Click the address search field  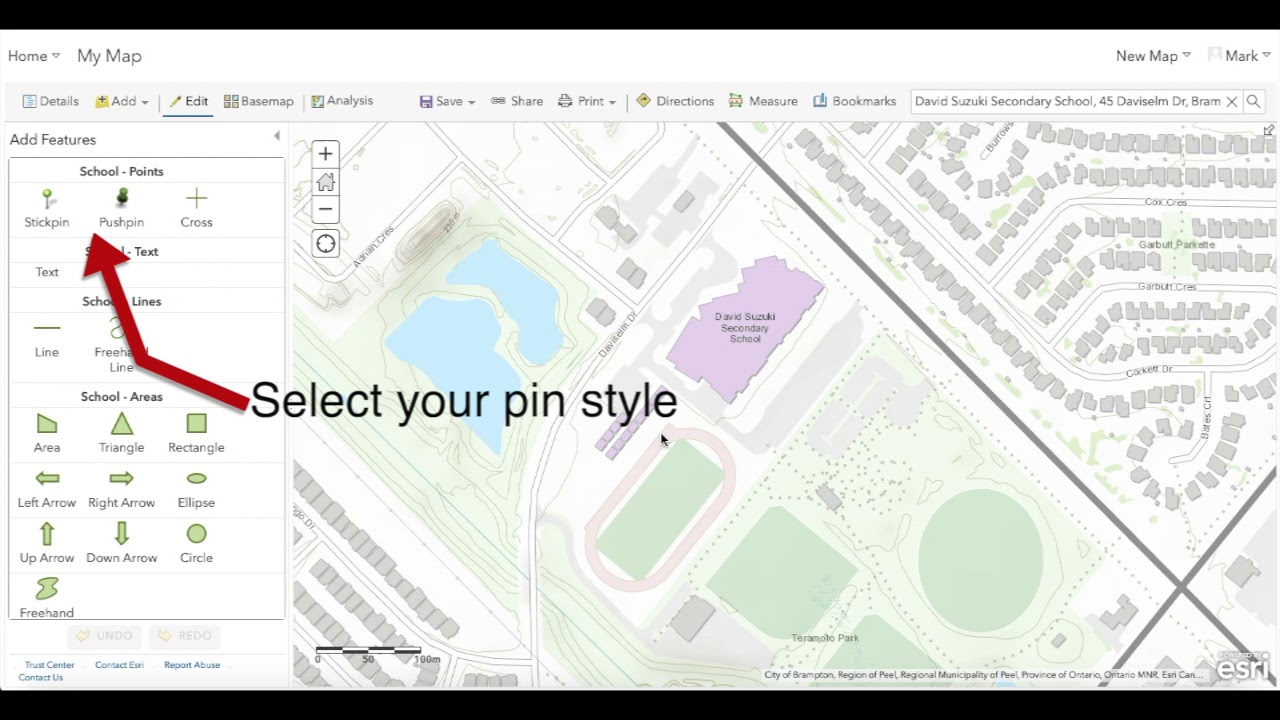click(x=1067, y=101)
